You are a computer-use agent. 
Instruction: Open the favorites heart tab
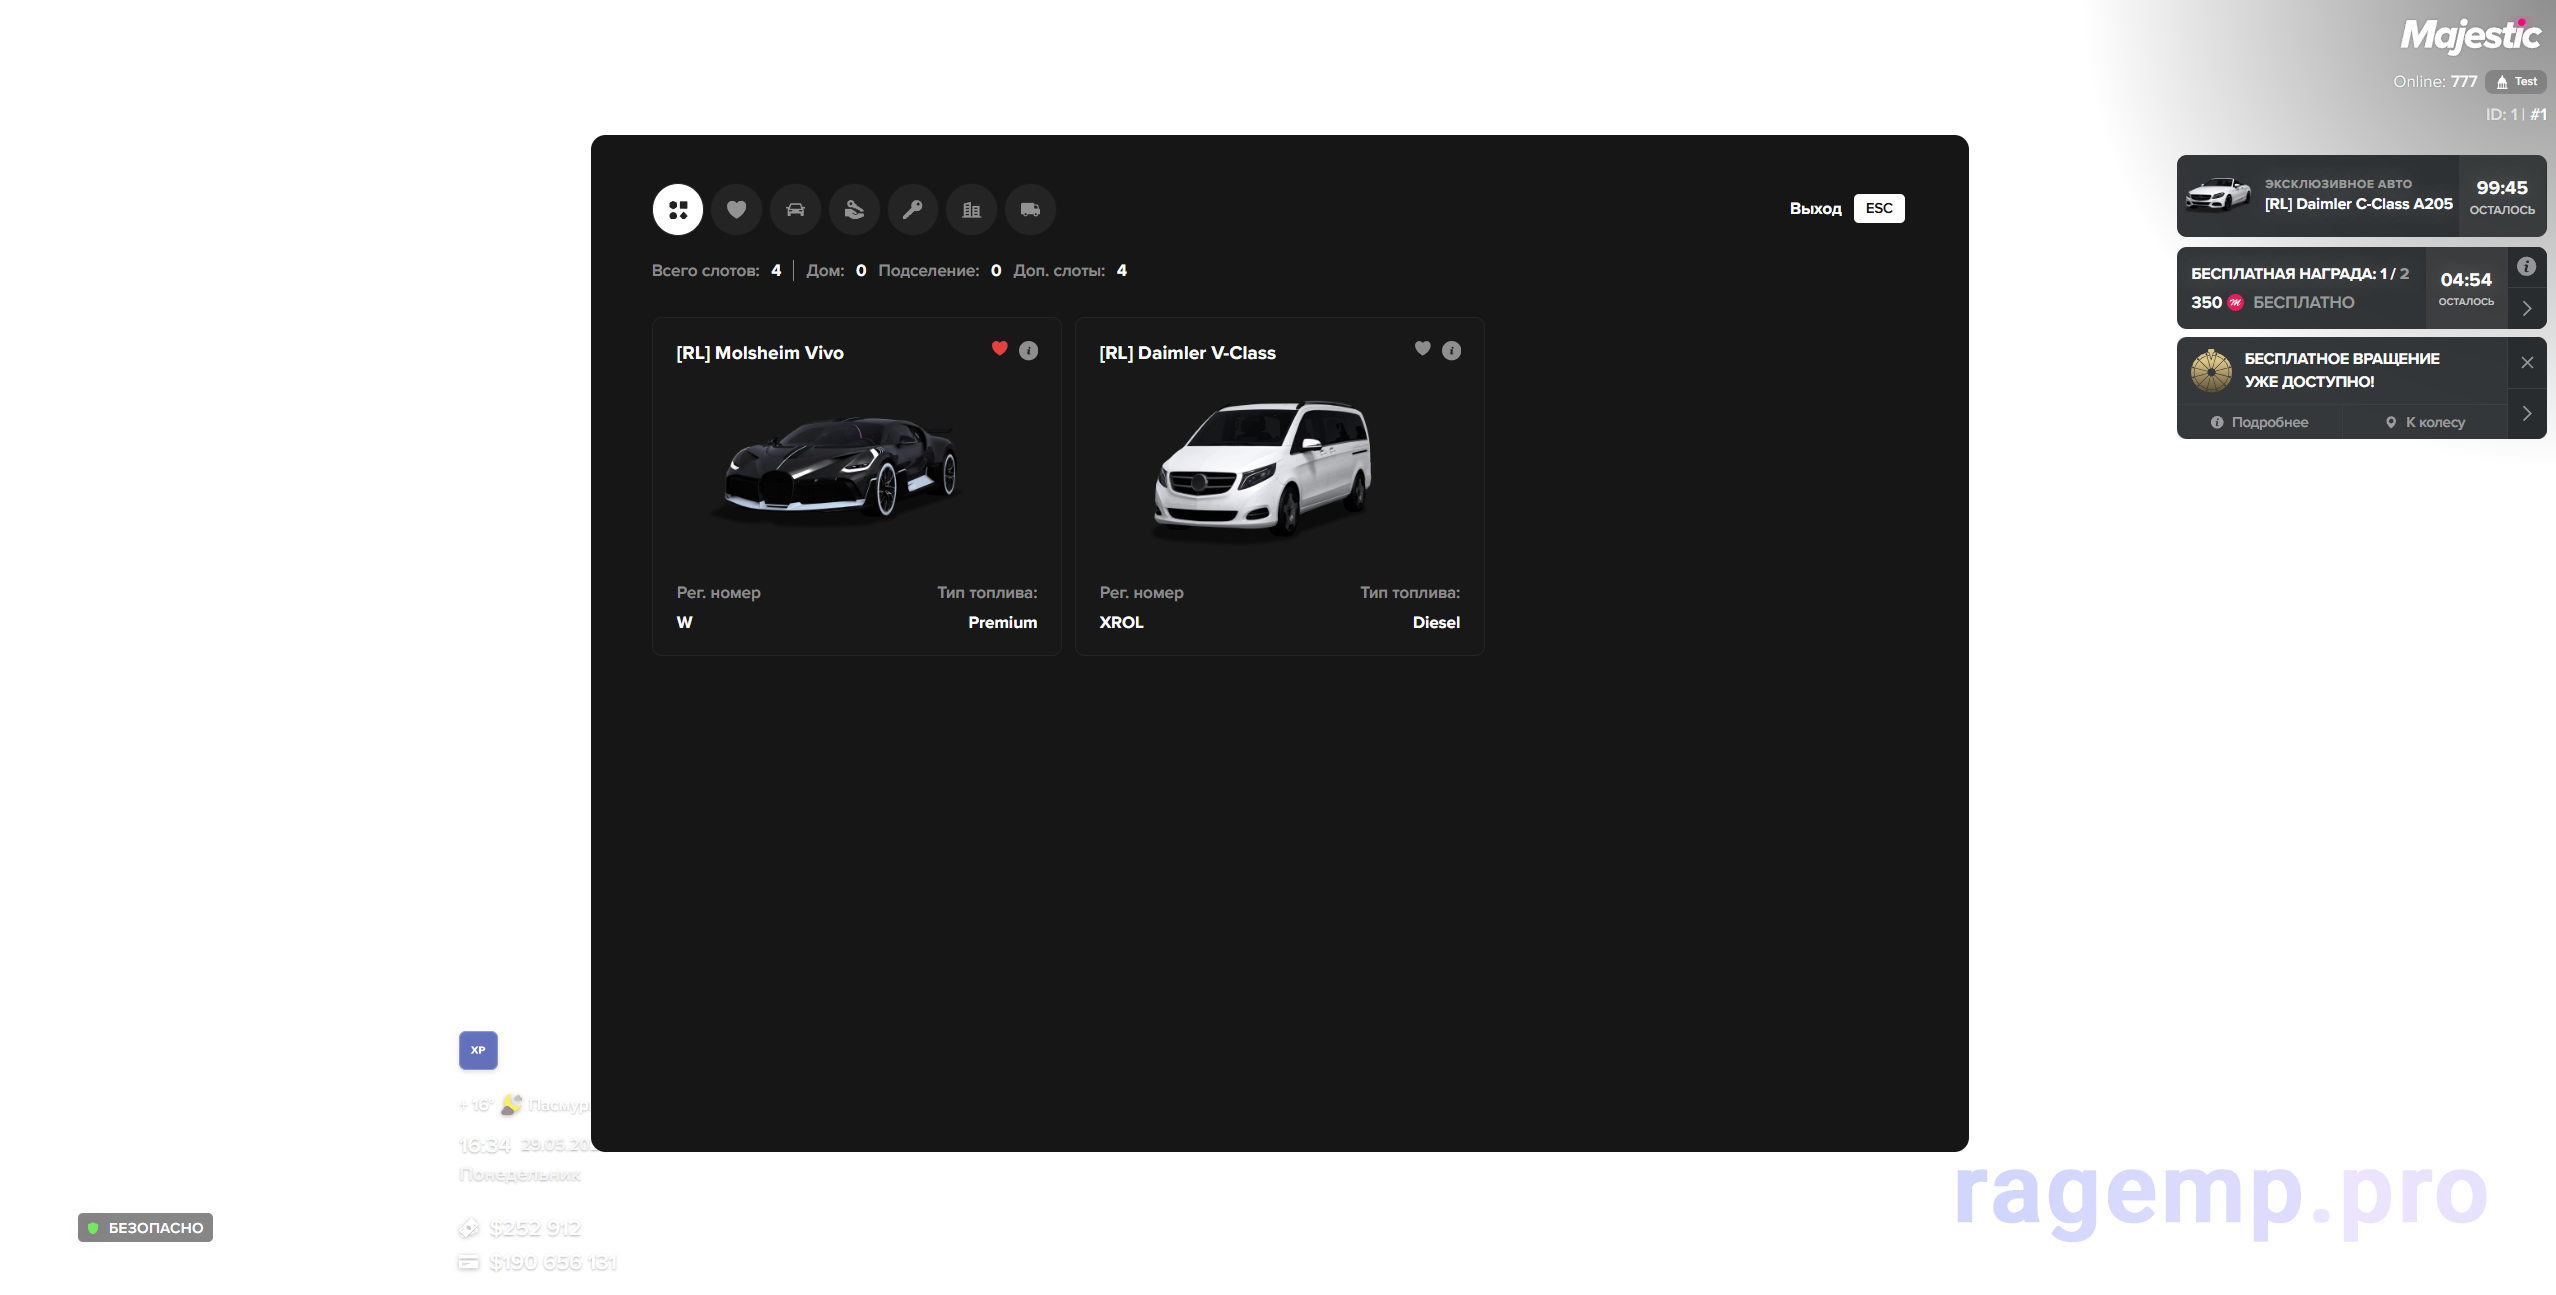tap(736, 209)
